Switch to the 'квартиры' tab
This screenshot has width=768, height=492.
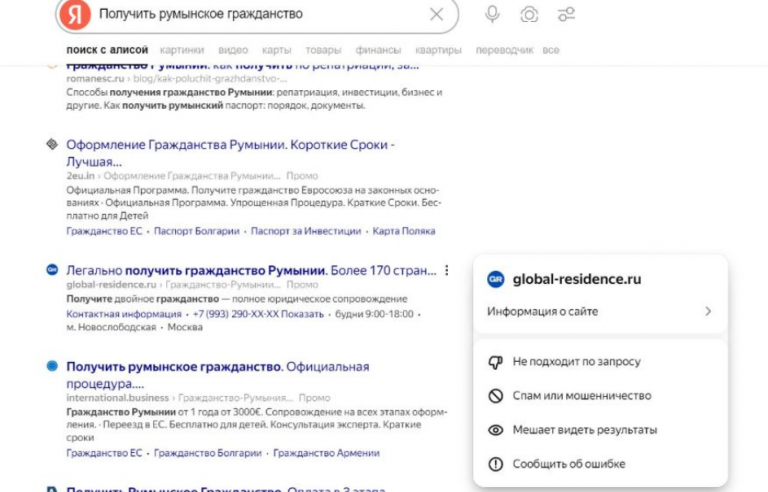tap(438, 50)
